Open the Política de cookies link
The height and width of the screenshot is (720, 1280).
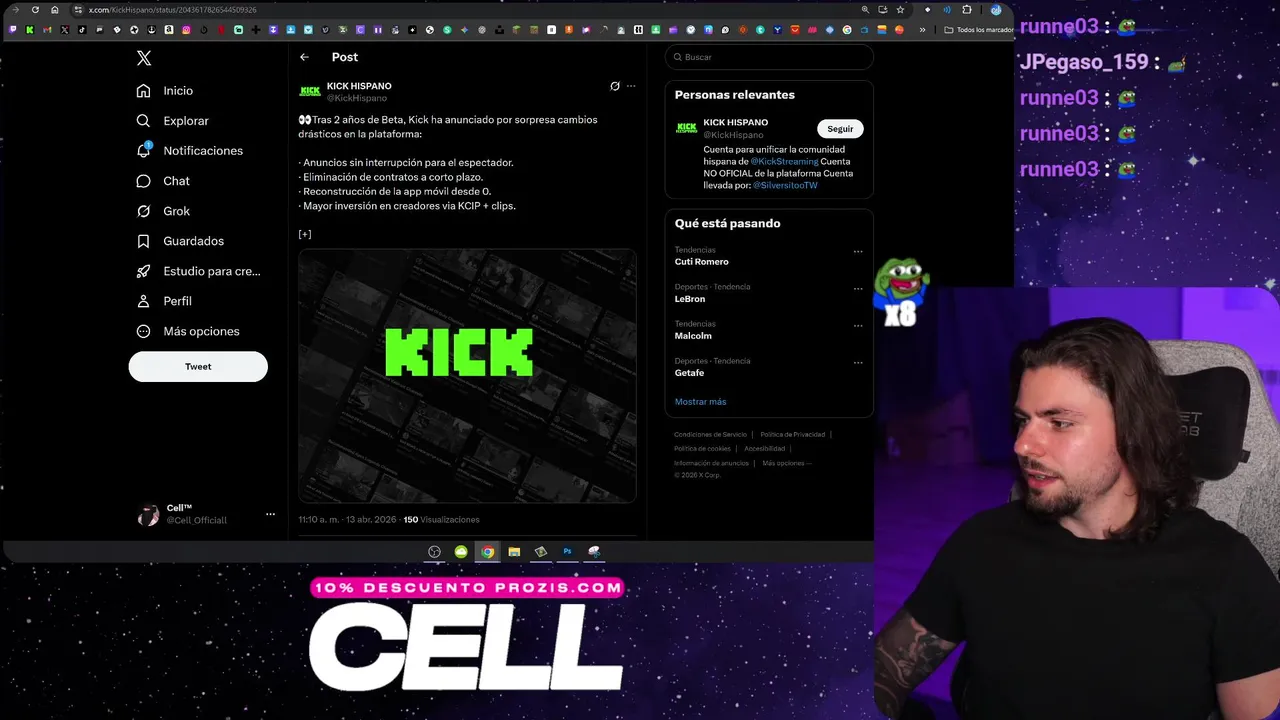702,449
